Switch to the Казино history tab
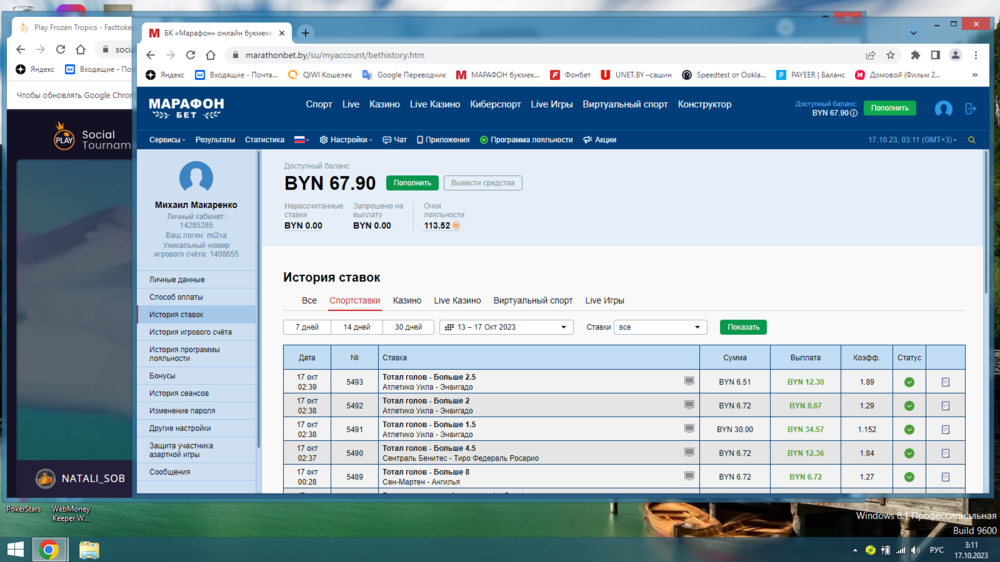Screen dimensions: 1000x562 pos(407,300)
